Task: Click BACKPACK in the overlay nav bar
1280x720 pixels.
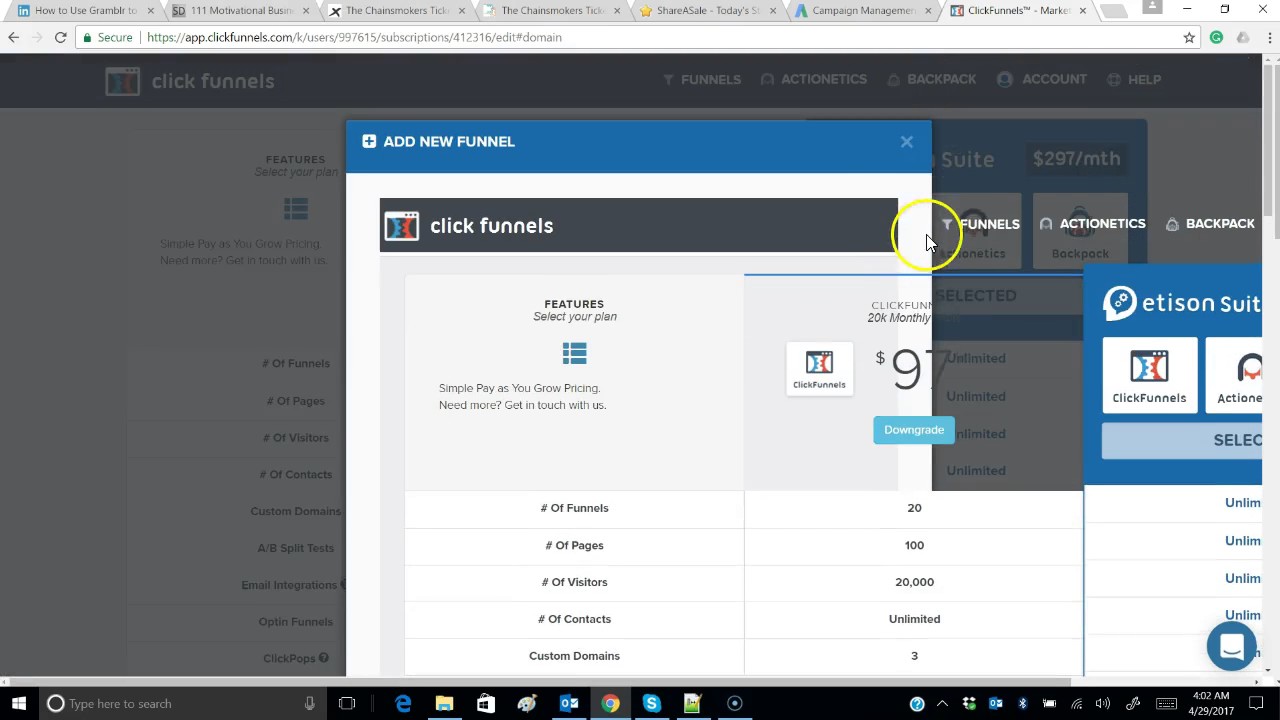Action: [x=1211, y=224]
